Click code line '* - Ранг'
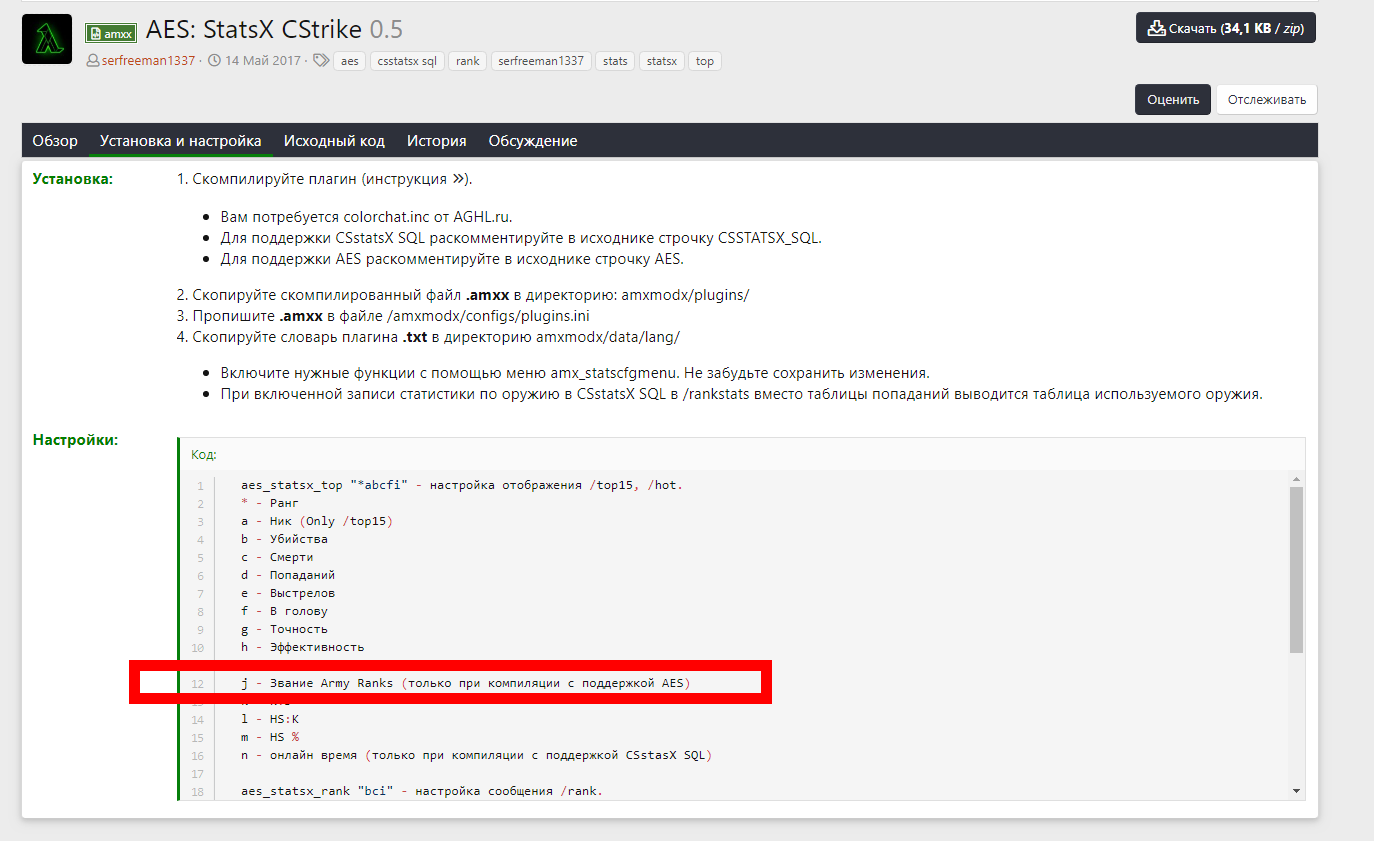 (x=270, y=503)
